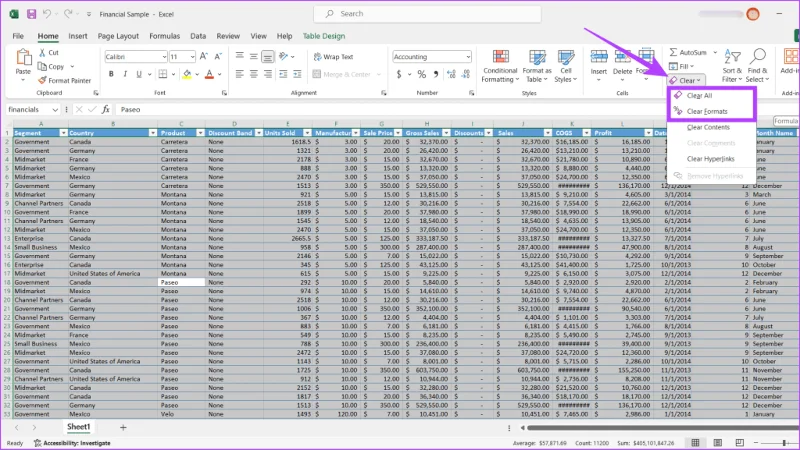Apply dollar accounting number format

coord(399,74)
